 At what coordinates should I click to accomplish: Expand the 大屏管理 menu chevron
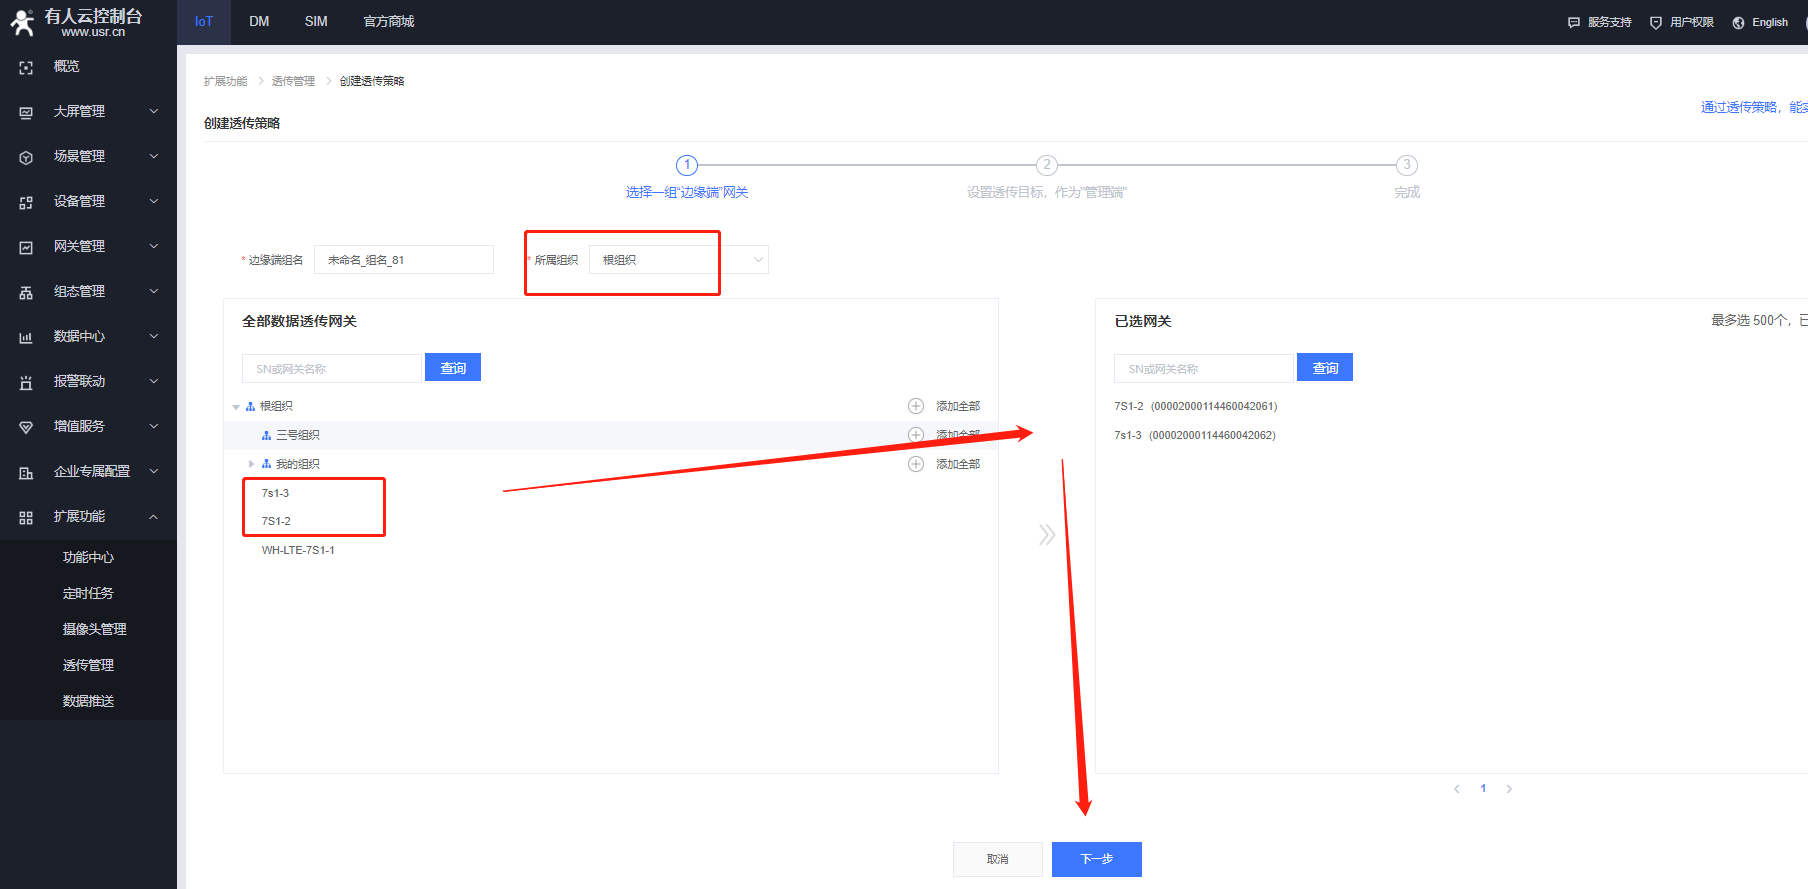coord(154,111)
